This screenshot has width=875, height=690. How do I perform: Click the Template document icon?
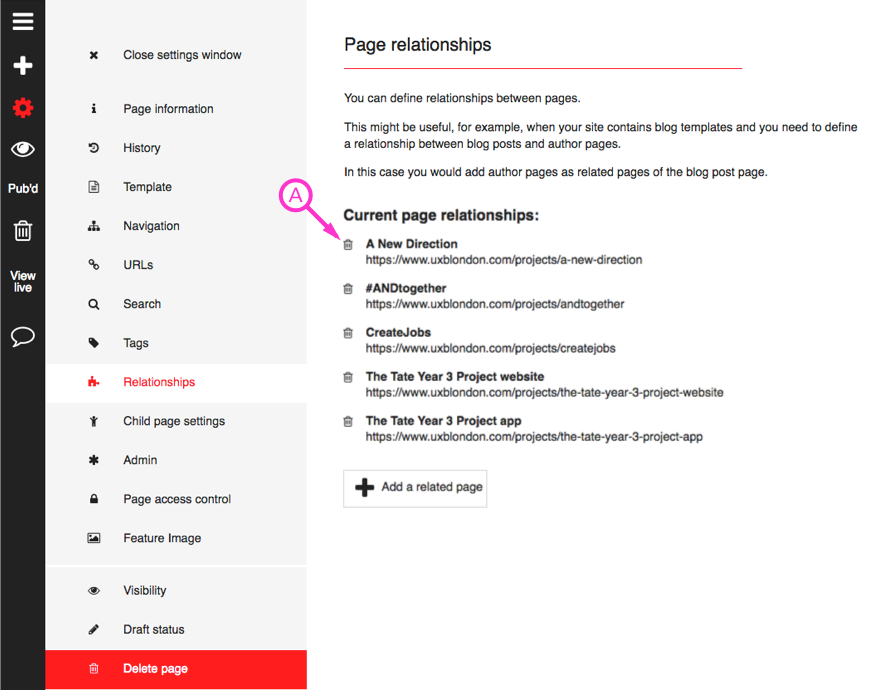[94, 187]
